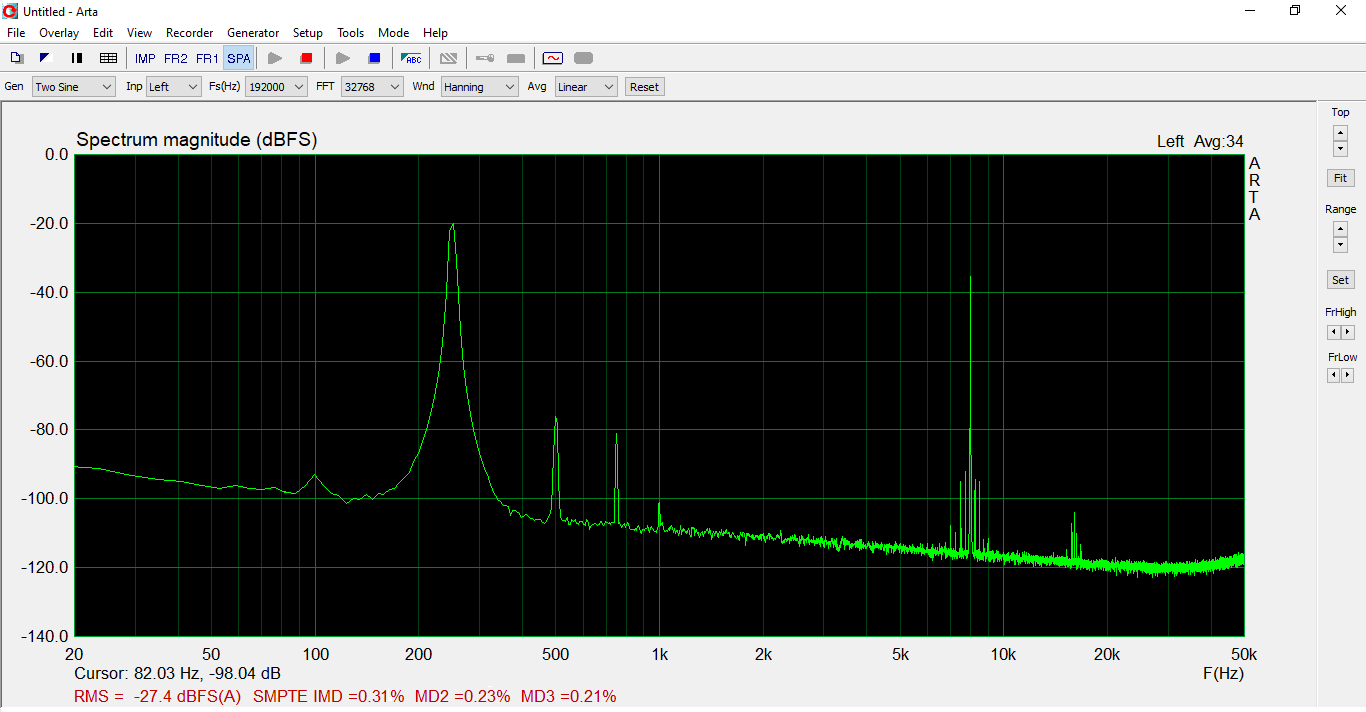The height and width of the screenshot is (712, 1366).
Task: Click the New file icon
Action: [x=17, y=58]
